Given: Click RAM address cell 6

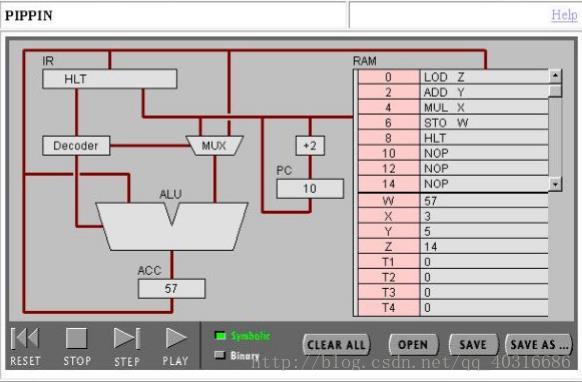Looking at the screenshot, I should [x=389, y=123].
